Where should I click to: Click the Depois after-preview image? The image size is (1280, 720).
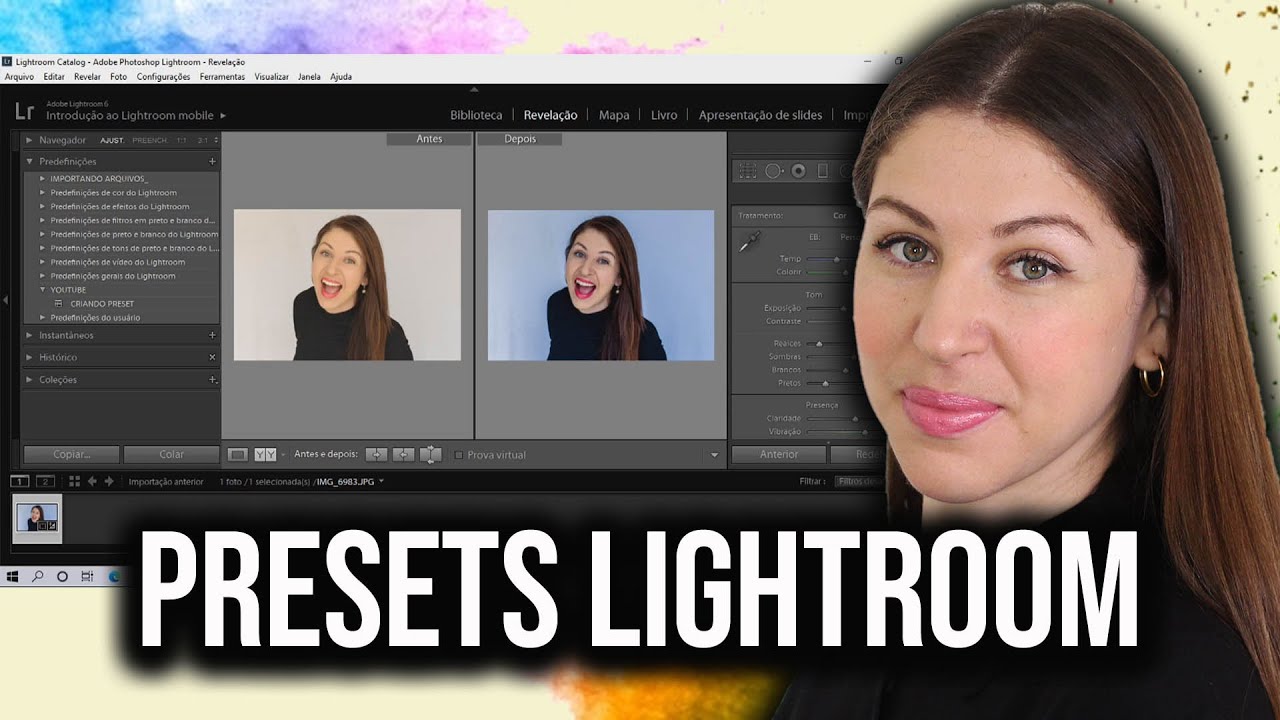pyautogui.click(x=601, y=285)
